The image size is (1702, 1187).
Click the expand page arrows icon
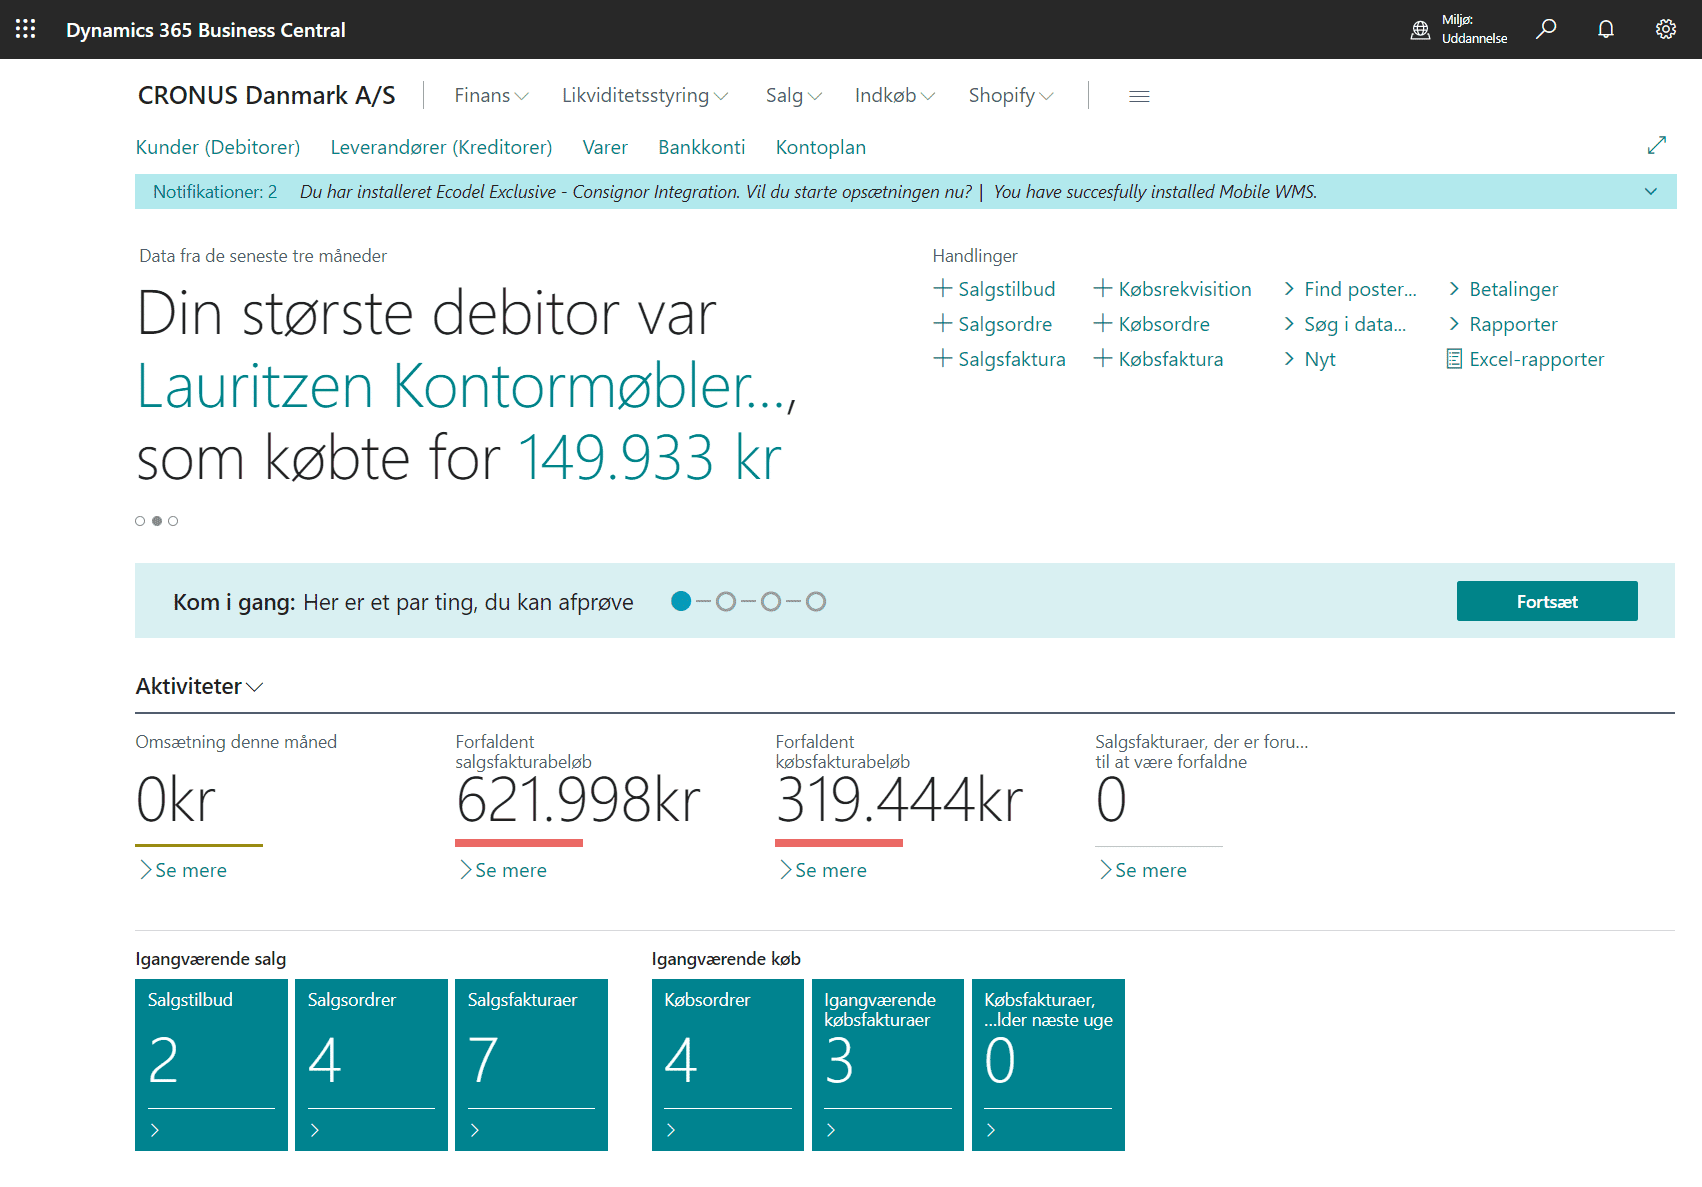[1656, 146]
